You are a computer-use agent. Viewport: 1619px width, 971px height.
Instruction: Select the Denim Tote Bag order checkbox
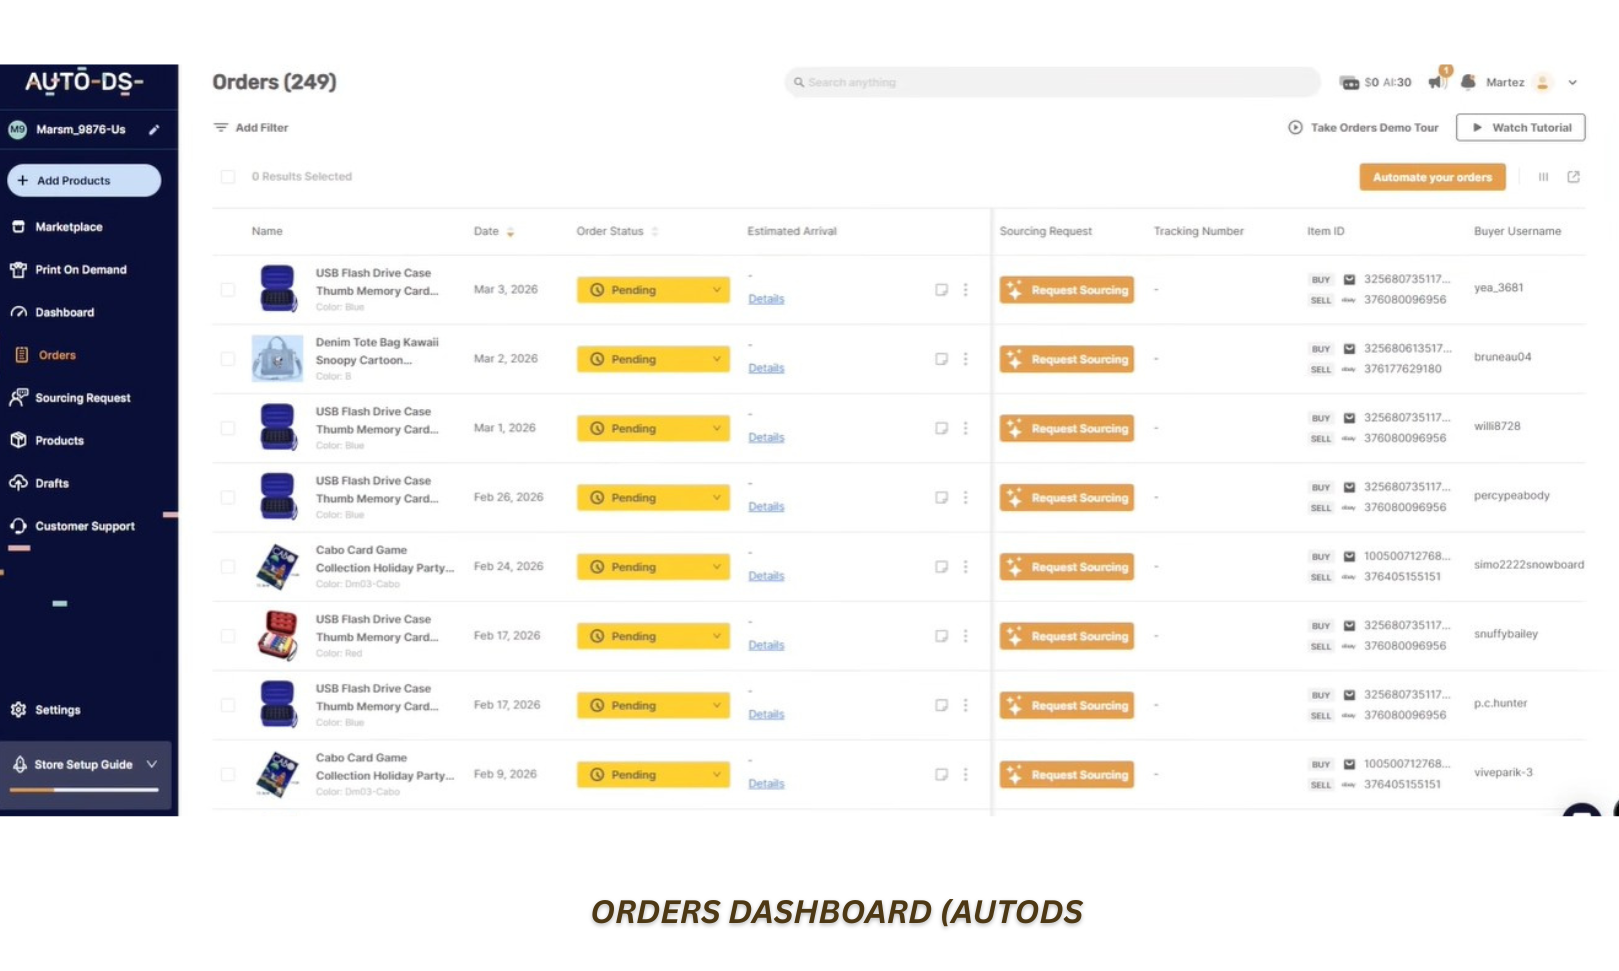228,359
